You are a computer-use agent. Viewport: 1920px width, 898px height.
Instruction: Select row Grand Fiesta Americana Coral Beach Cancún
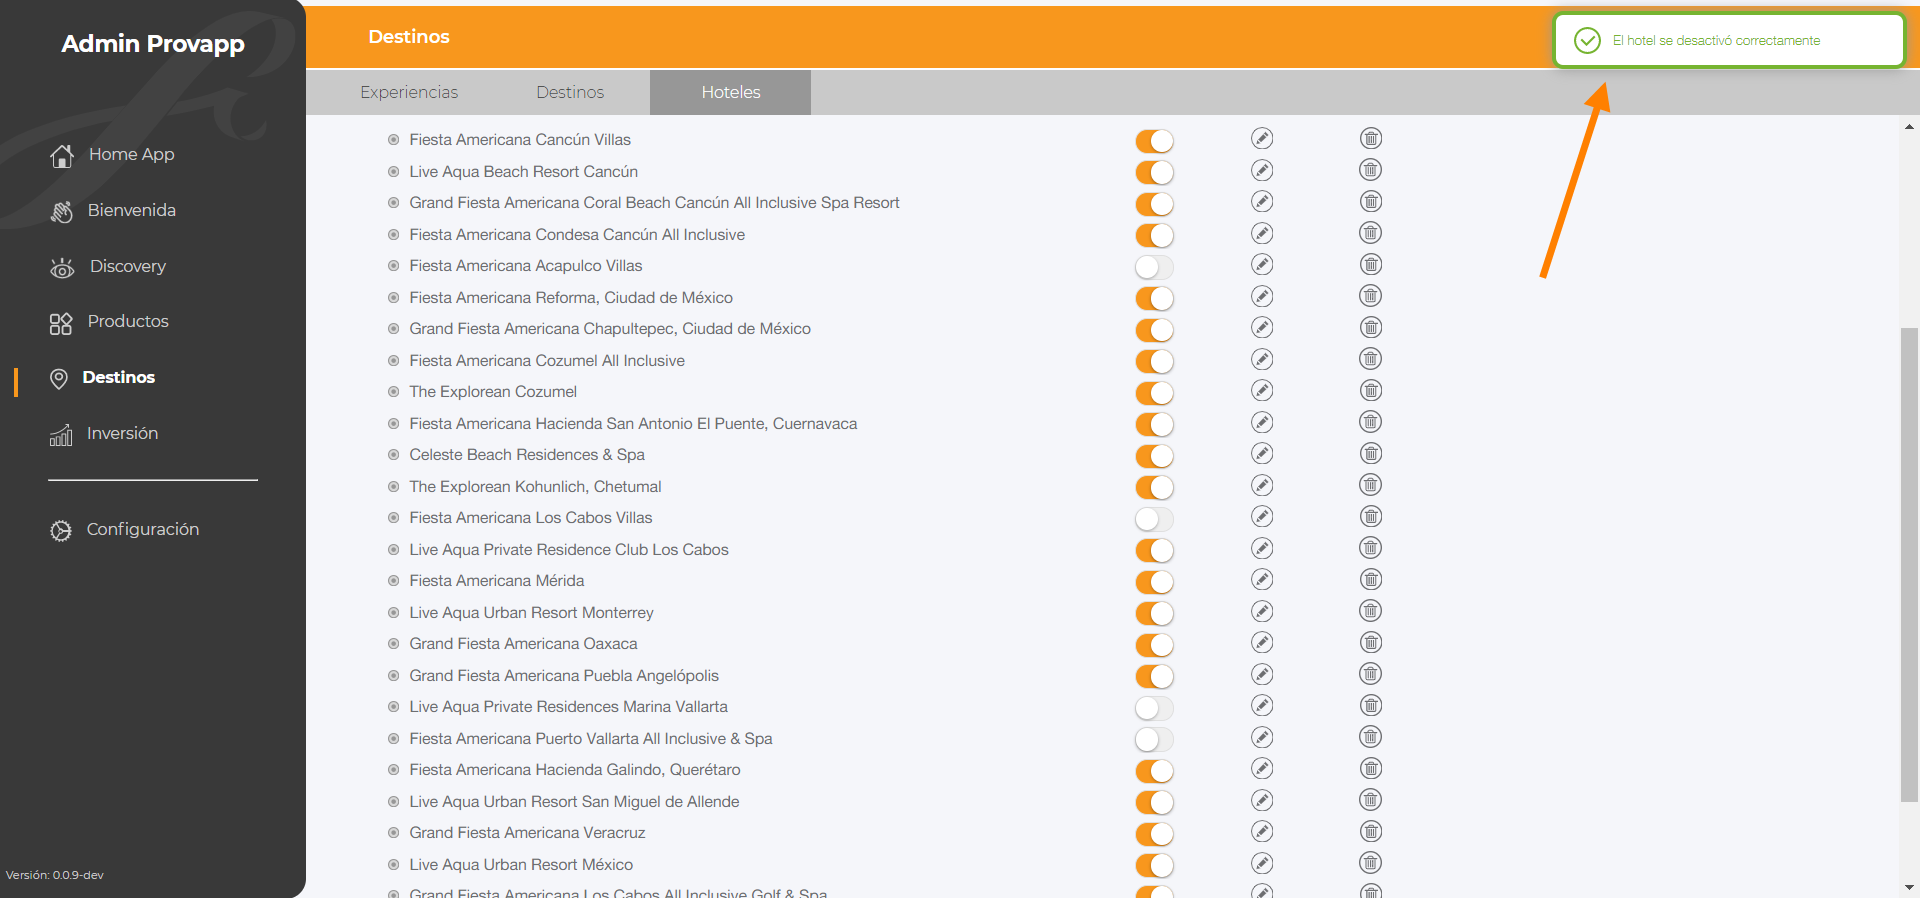click(654, 202)
